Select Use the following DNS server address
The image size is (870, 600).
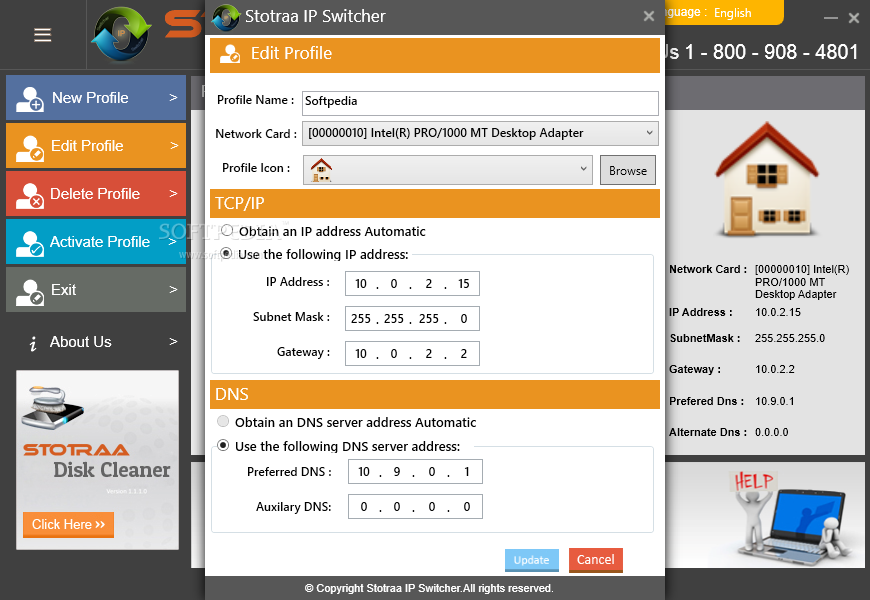point(222,445)
